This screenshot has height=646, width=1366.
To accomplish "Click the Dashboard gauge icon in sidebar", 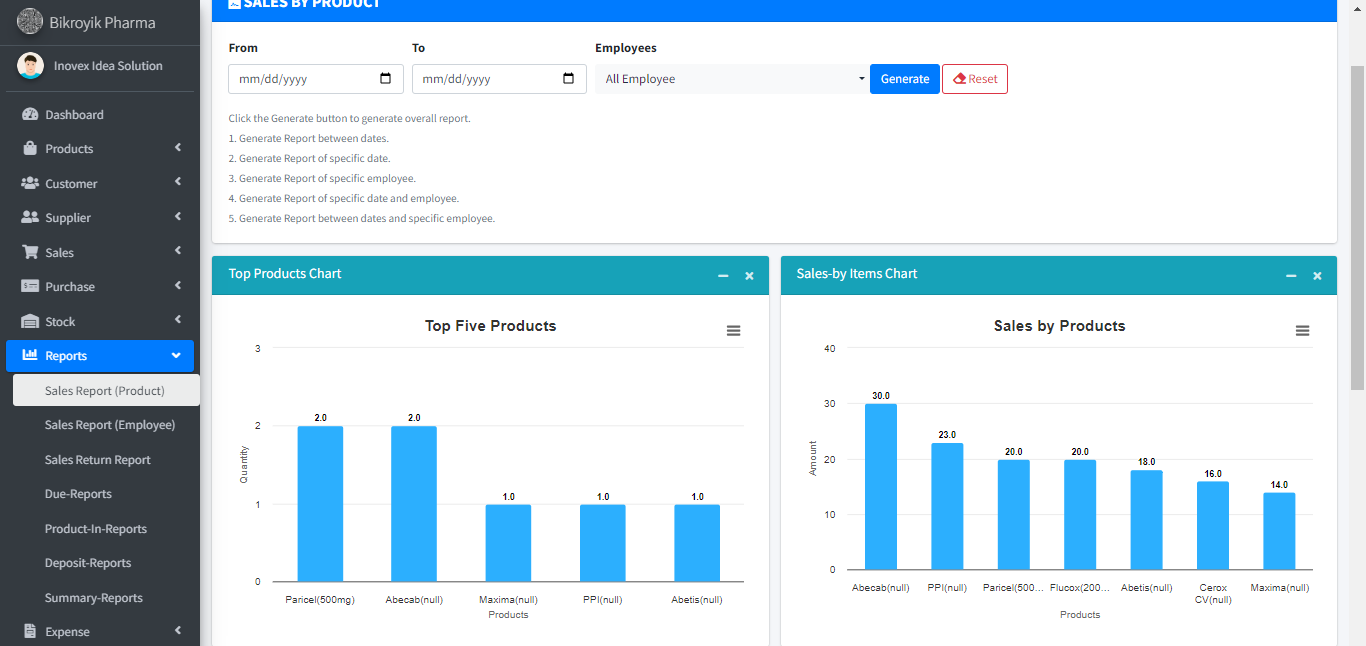I will click(30, 115).
